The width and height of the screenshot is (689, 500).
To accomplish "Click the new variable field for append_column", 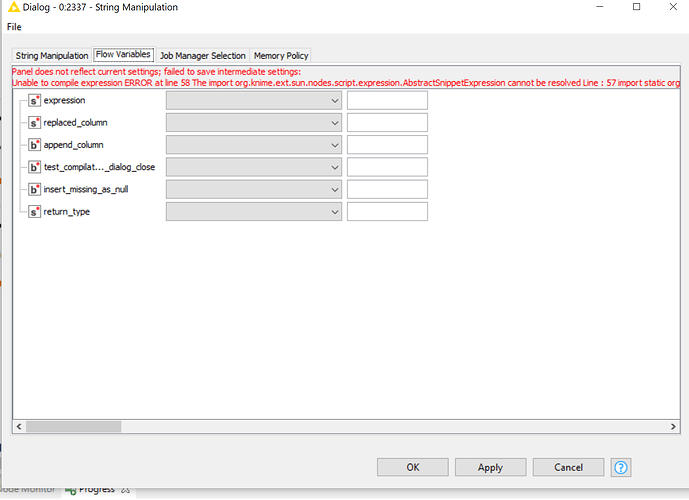I will tap(387, 145).
